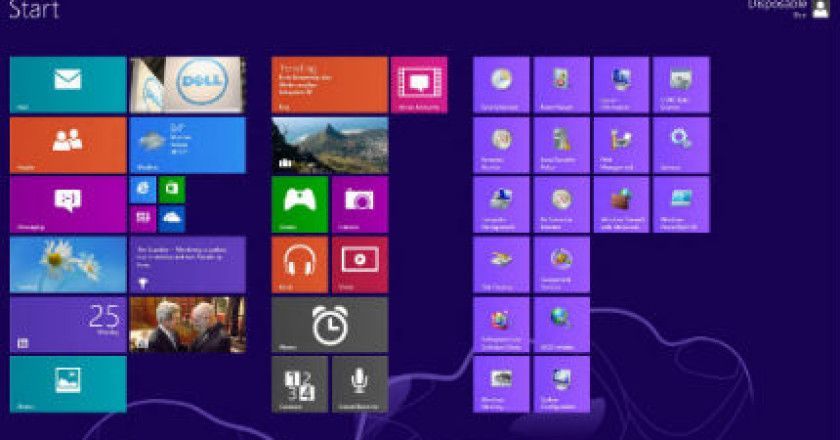Open the Component Services tile
The height and width of the screenshot is (440, 840).
(561, 265)
